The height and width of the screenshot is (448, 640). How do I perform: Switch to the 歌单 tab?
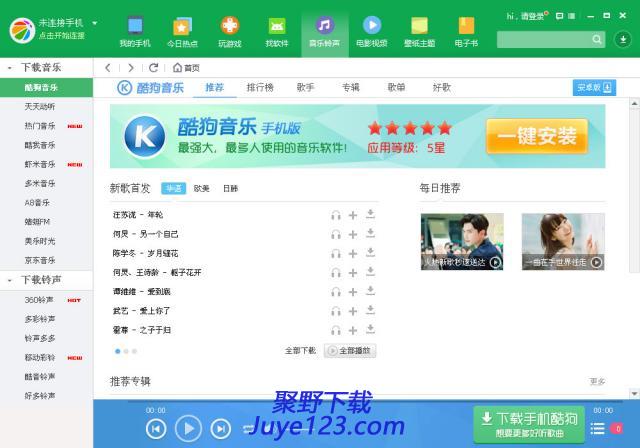396,87
